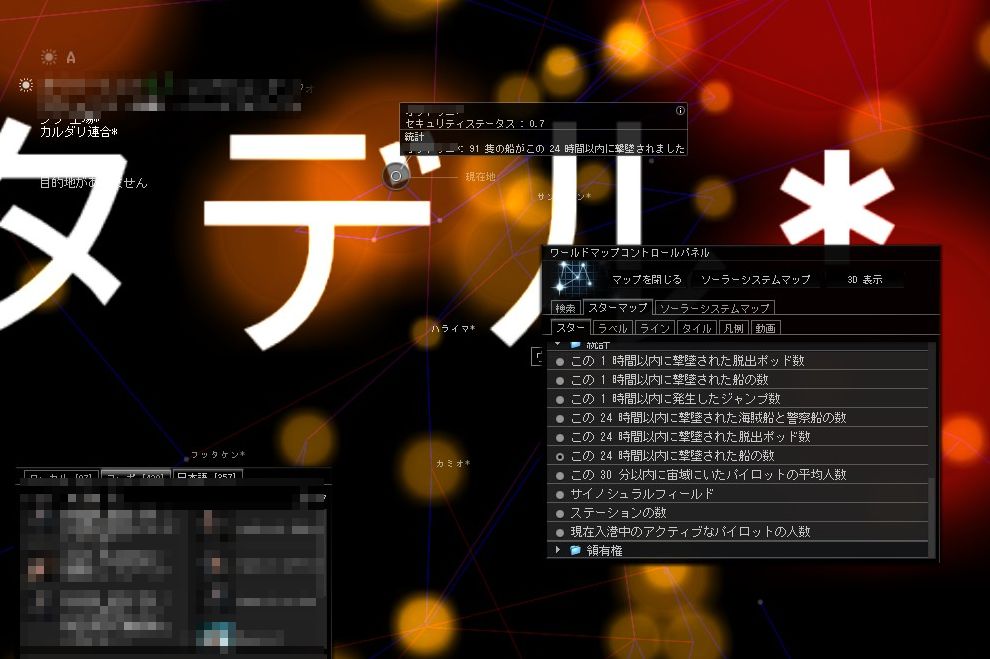The image size is (990, 659).
Task: Select radio ステーションの数
Action: tap(559, 514)
